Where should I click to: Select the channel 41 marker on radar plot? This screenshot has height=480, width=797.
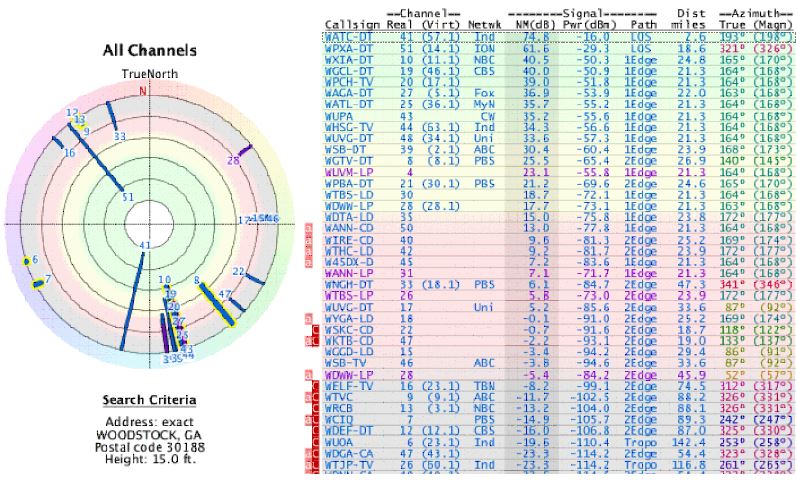tap(145, 245)
